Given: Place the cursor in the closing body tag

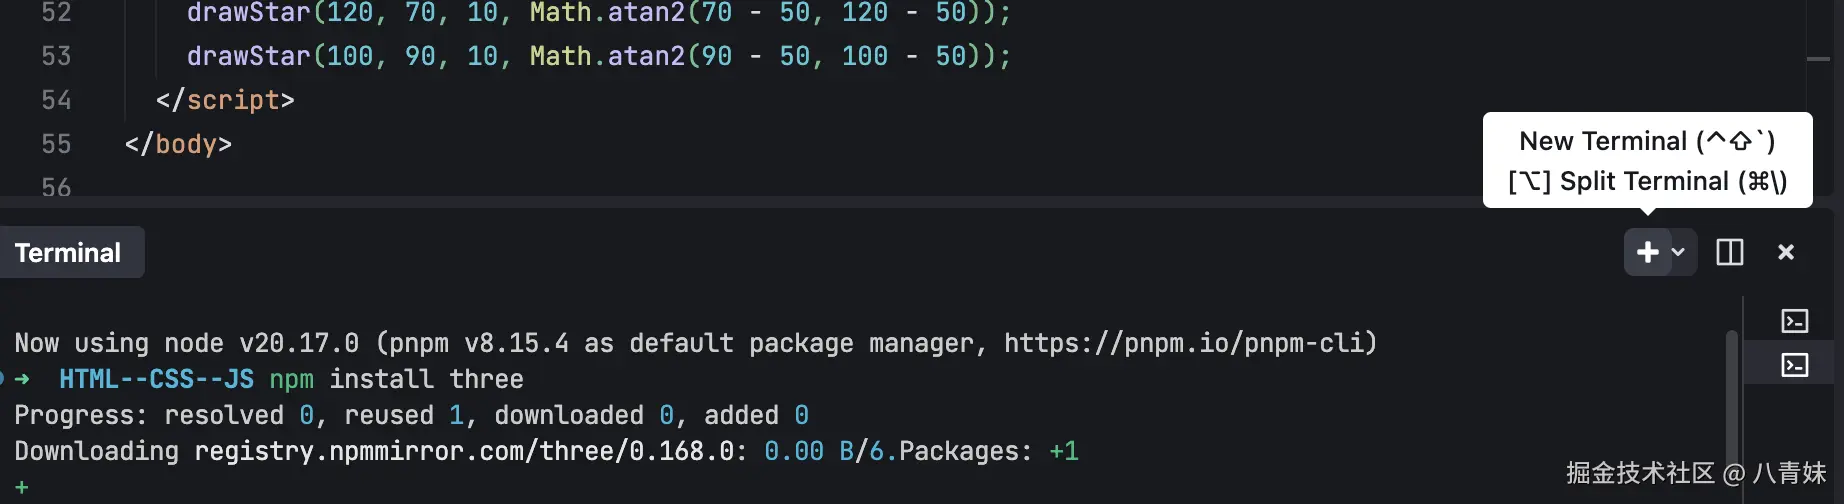Looking at the screenshot, I should point(178,144).
